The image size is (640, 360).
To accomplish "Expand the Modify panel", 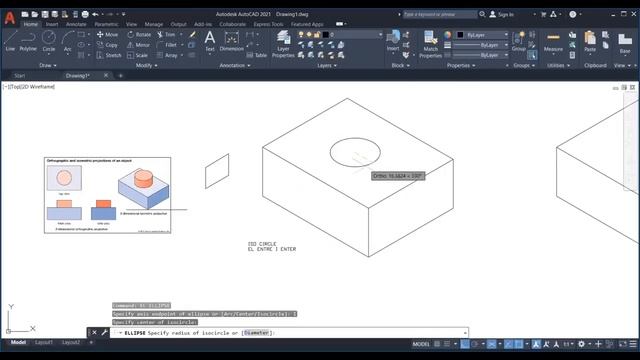I will [x=147, y=65].
